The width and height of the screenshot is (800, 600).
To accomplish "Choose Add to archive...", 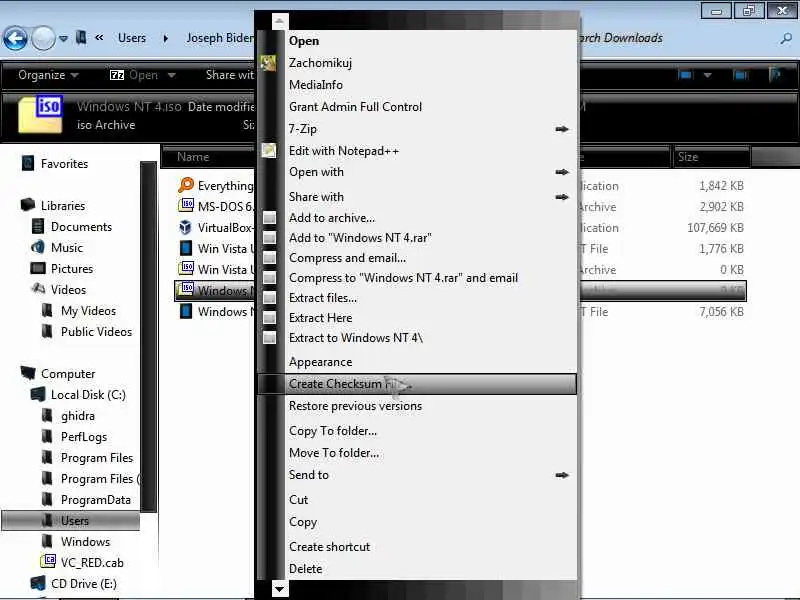I will tap(418, 218).
